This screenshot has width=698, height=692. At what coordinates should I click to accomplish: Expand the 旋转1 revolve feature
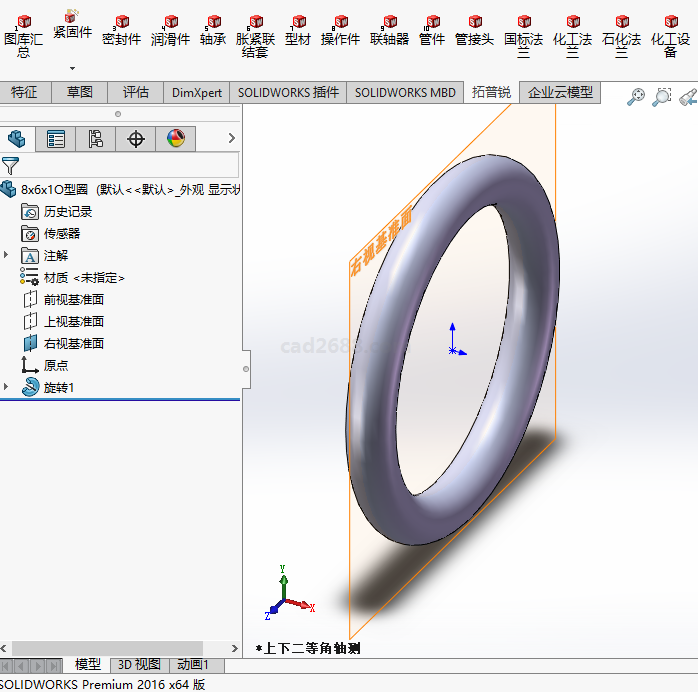[x=7, y=387]
